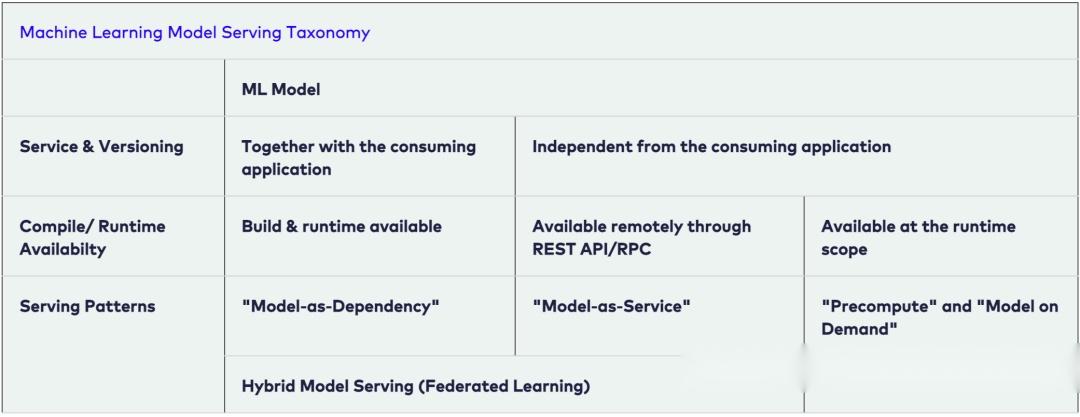The width and height of the screenshot is (1080, 417).
Task: Click the empty cell left of ML Model
Action: click(x=113, y=88)
